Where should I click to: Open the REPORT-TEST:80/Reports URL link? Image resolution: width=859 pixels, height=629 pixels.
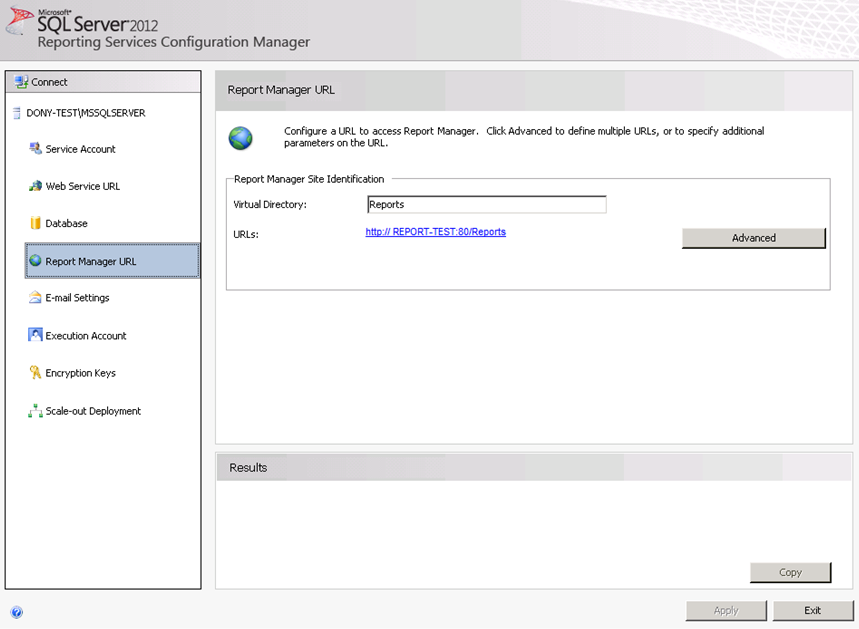435,232
